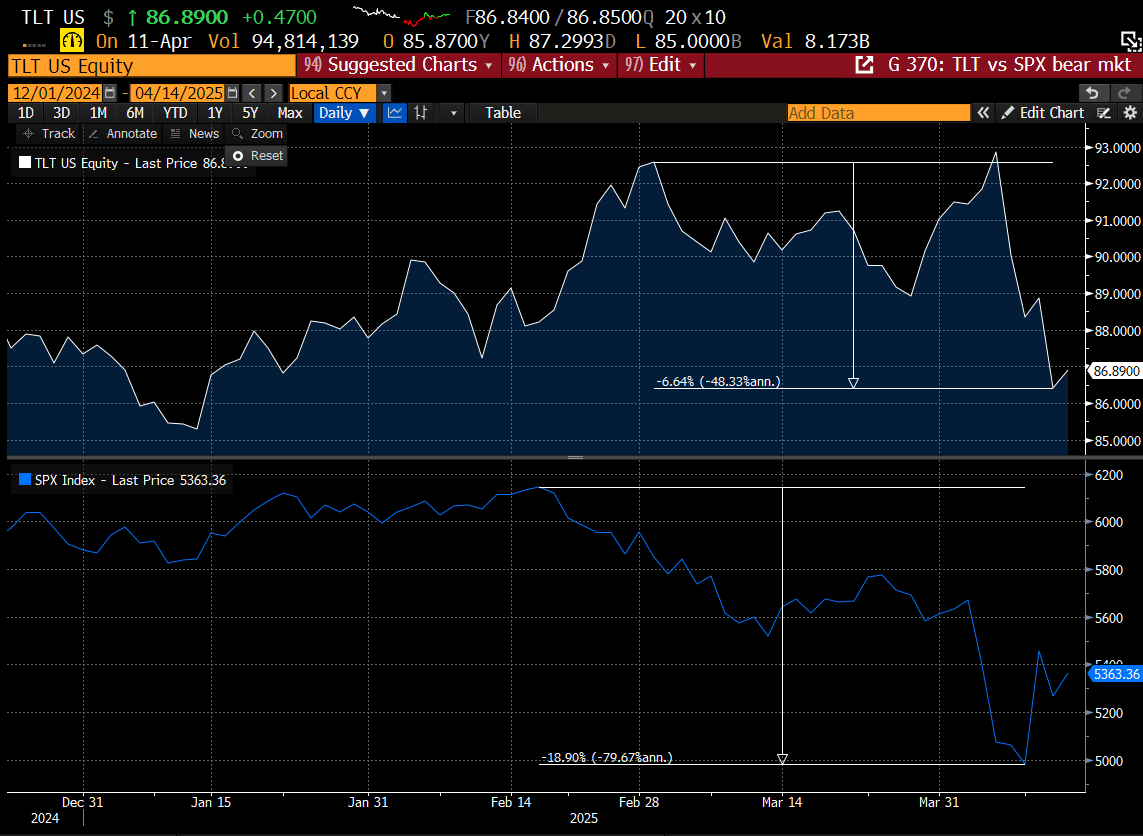Click the TLT US Equity Last Price legend
The width and height of the screenshot is (1143, 836).
pos(135,163)
